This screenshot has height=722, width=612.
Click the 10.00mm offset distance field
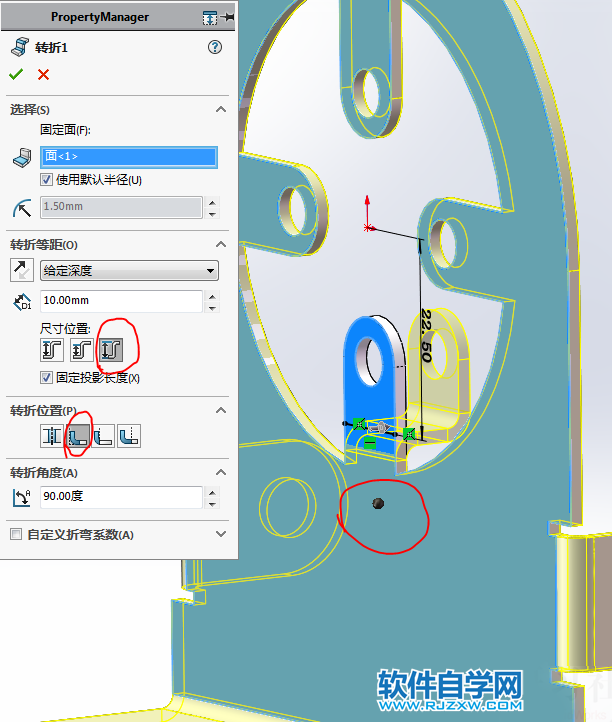click(122, 301)
